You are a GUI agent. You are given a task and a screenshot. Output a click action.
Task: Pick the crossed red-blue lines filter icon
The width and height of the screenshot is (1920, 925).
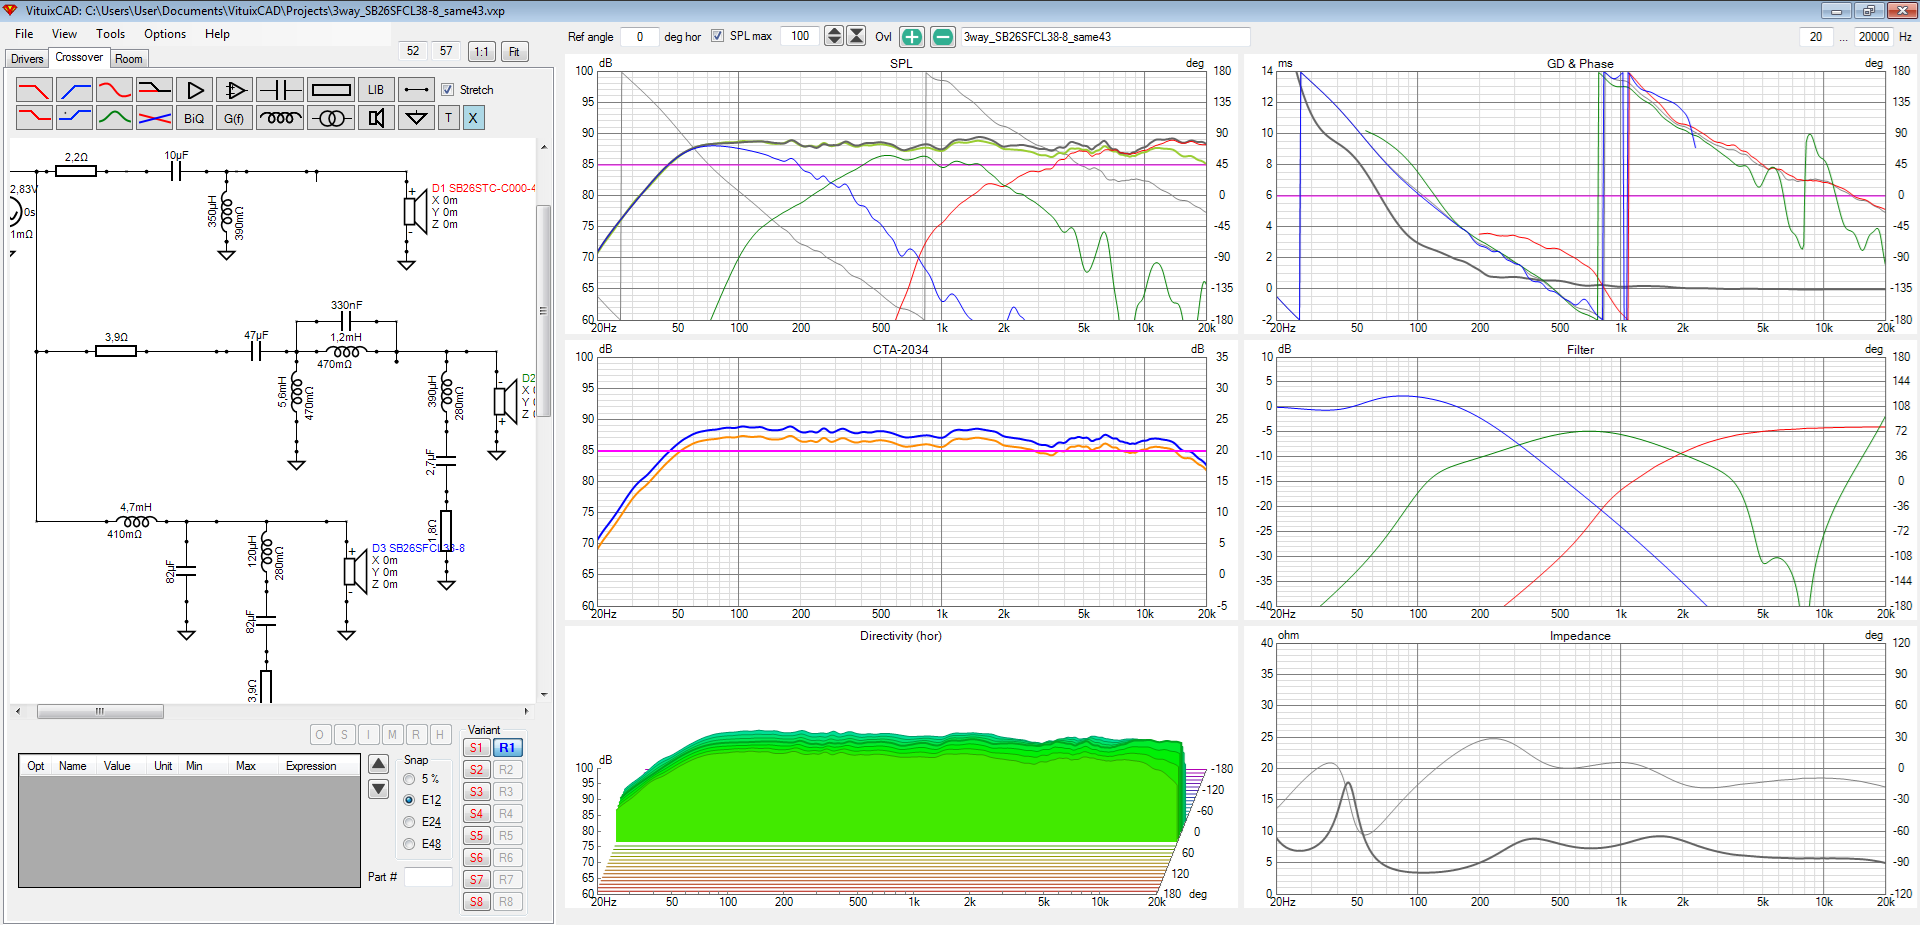tap(154, 118)
